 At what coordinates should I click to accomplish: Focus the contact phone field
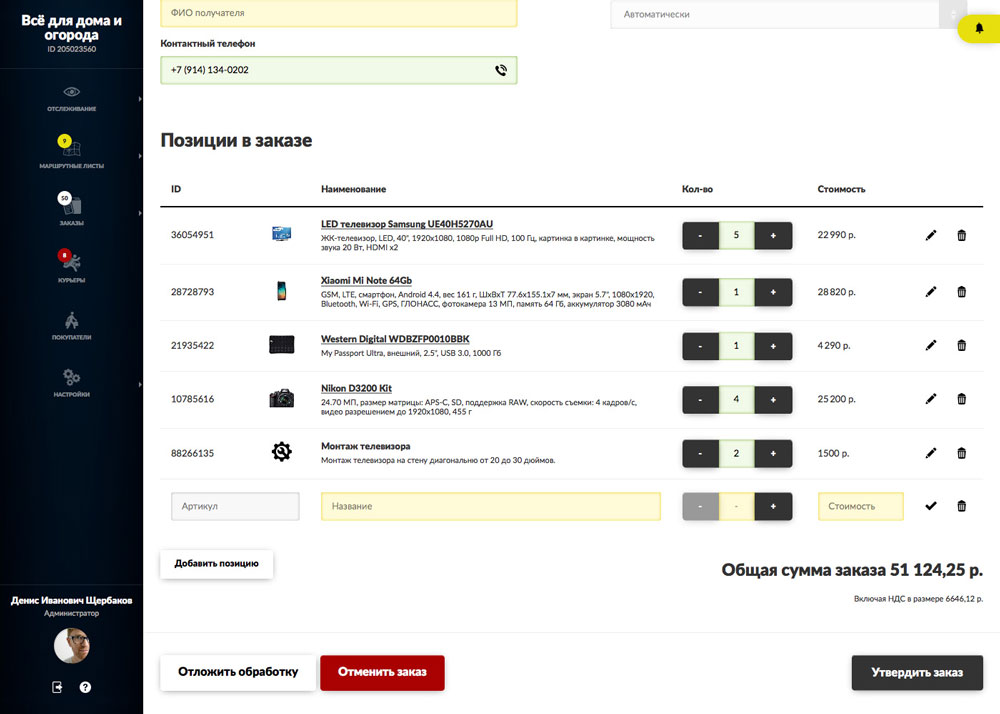coord(339,70)
